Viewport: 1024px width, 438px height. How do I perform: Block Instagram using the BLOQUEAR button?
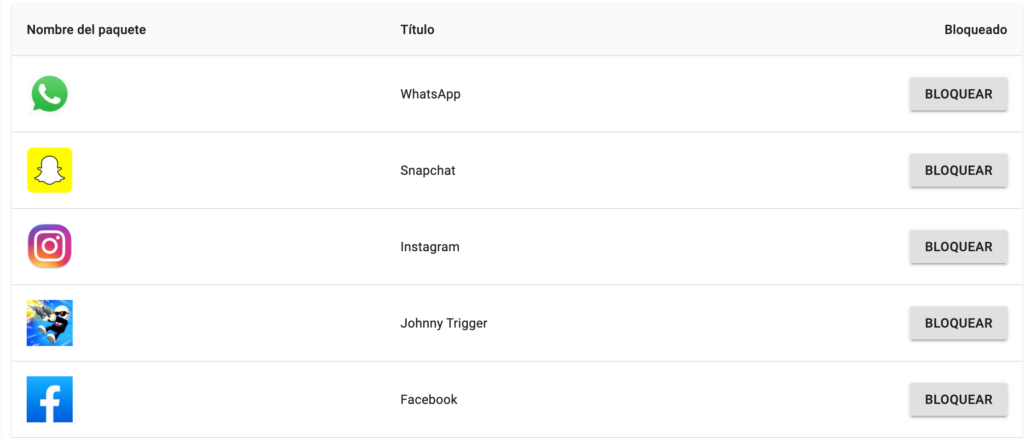pyautogui.click(x=957, y=246)
